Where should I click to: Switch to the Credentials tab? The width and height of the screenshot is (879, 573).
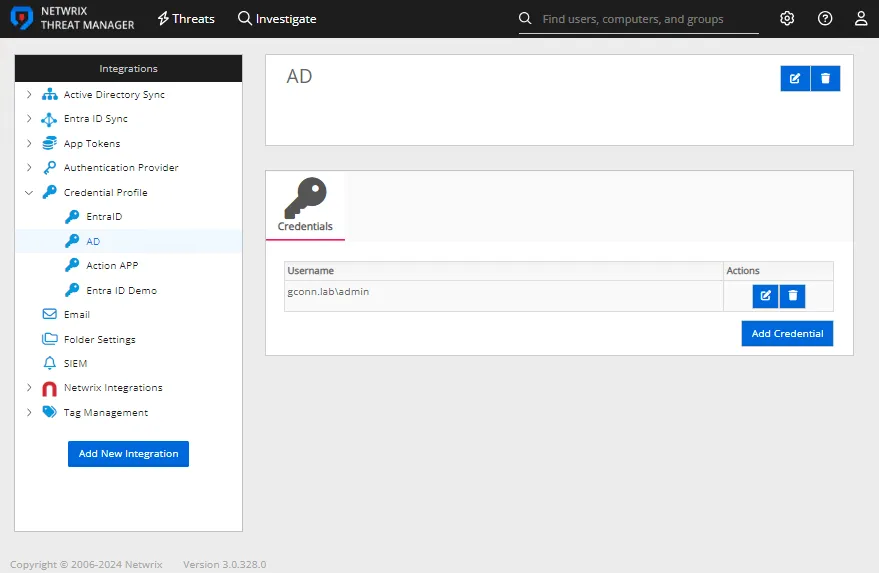pyautogui.click(x=305, y=206)
